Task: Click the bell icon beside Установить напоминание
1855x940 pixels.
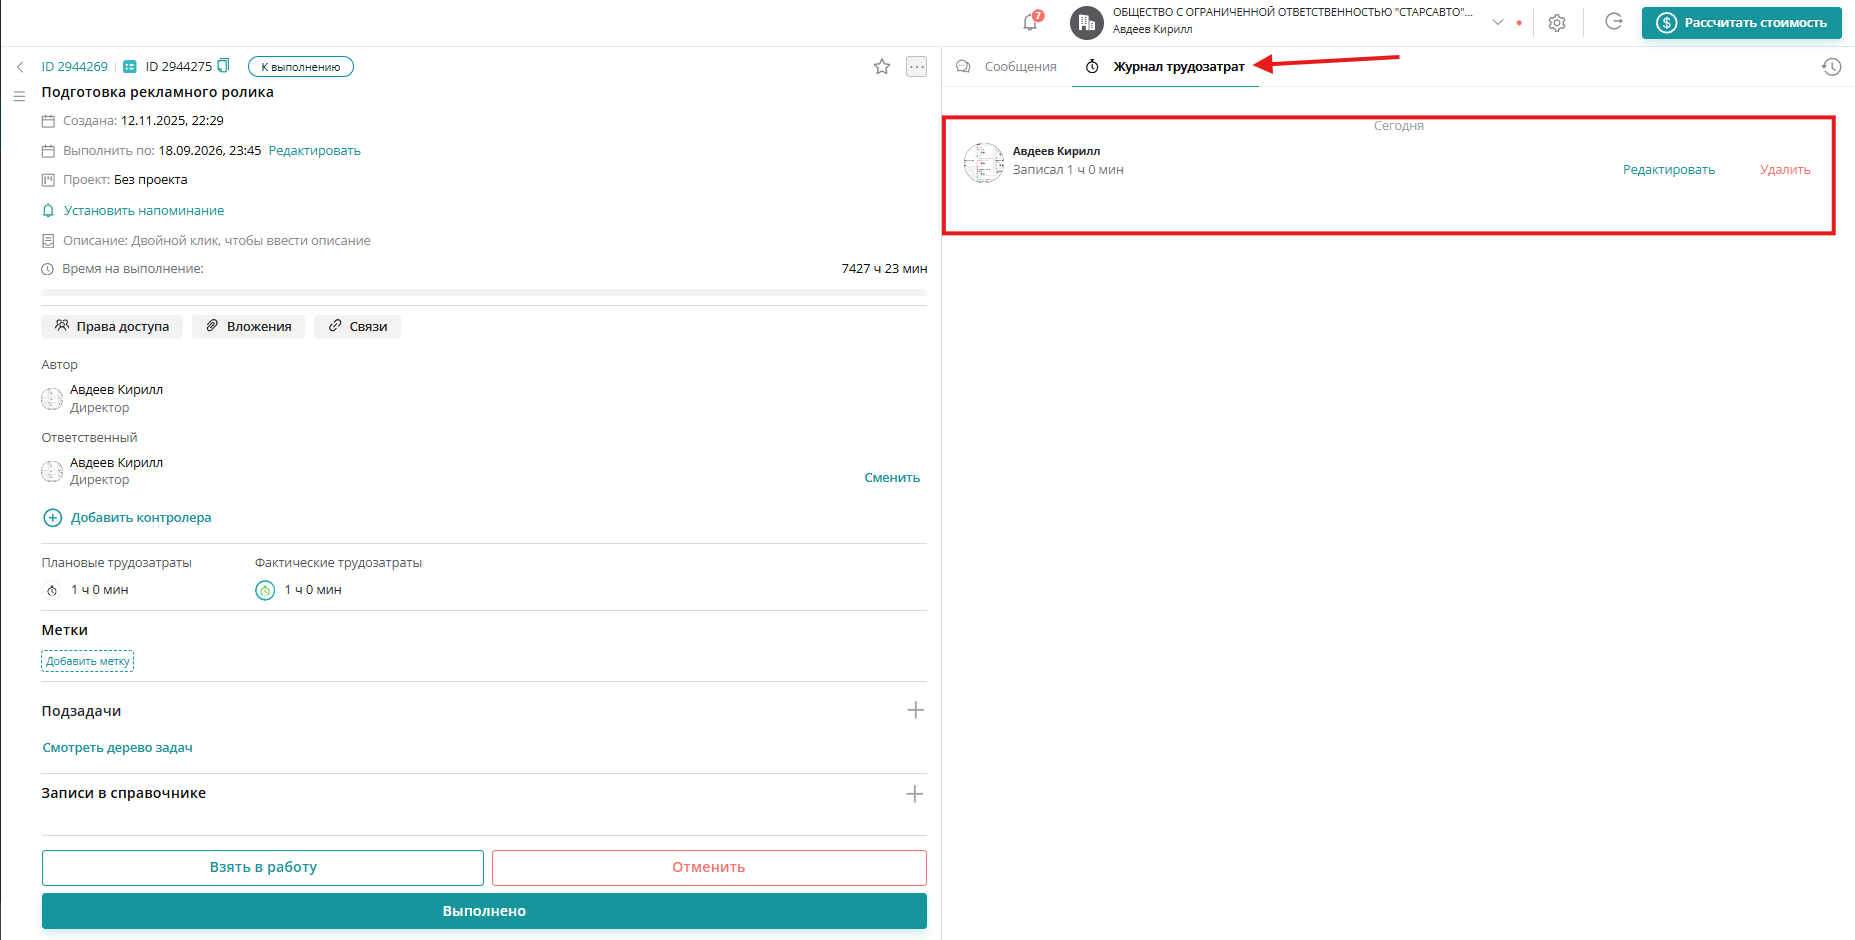Action: (48, 211)
